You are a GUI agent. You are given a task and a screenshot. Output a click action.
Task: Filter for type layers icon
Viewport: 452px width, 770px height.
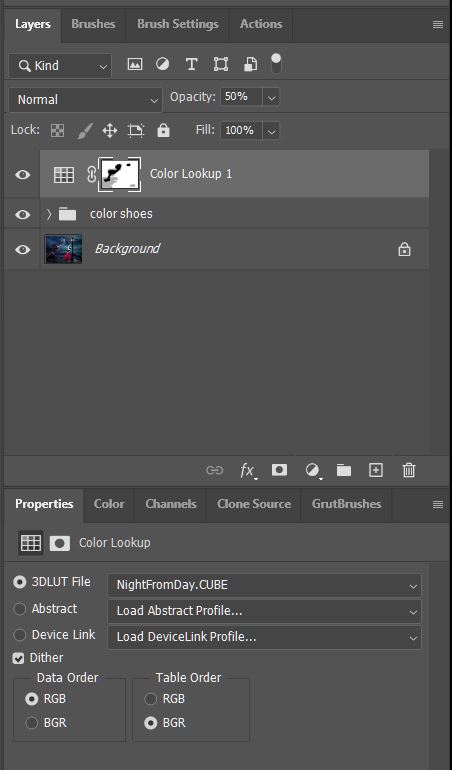(191, 64)
